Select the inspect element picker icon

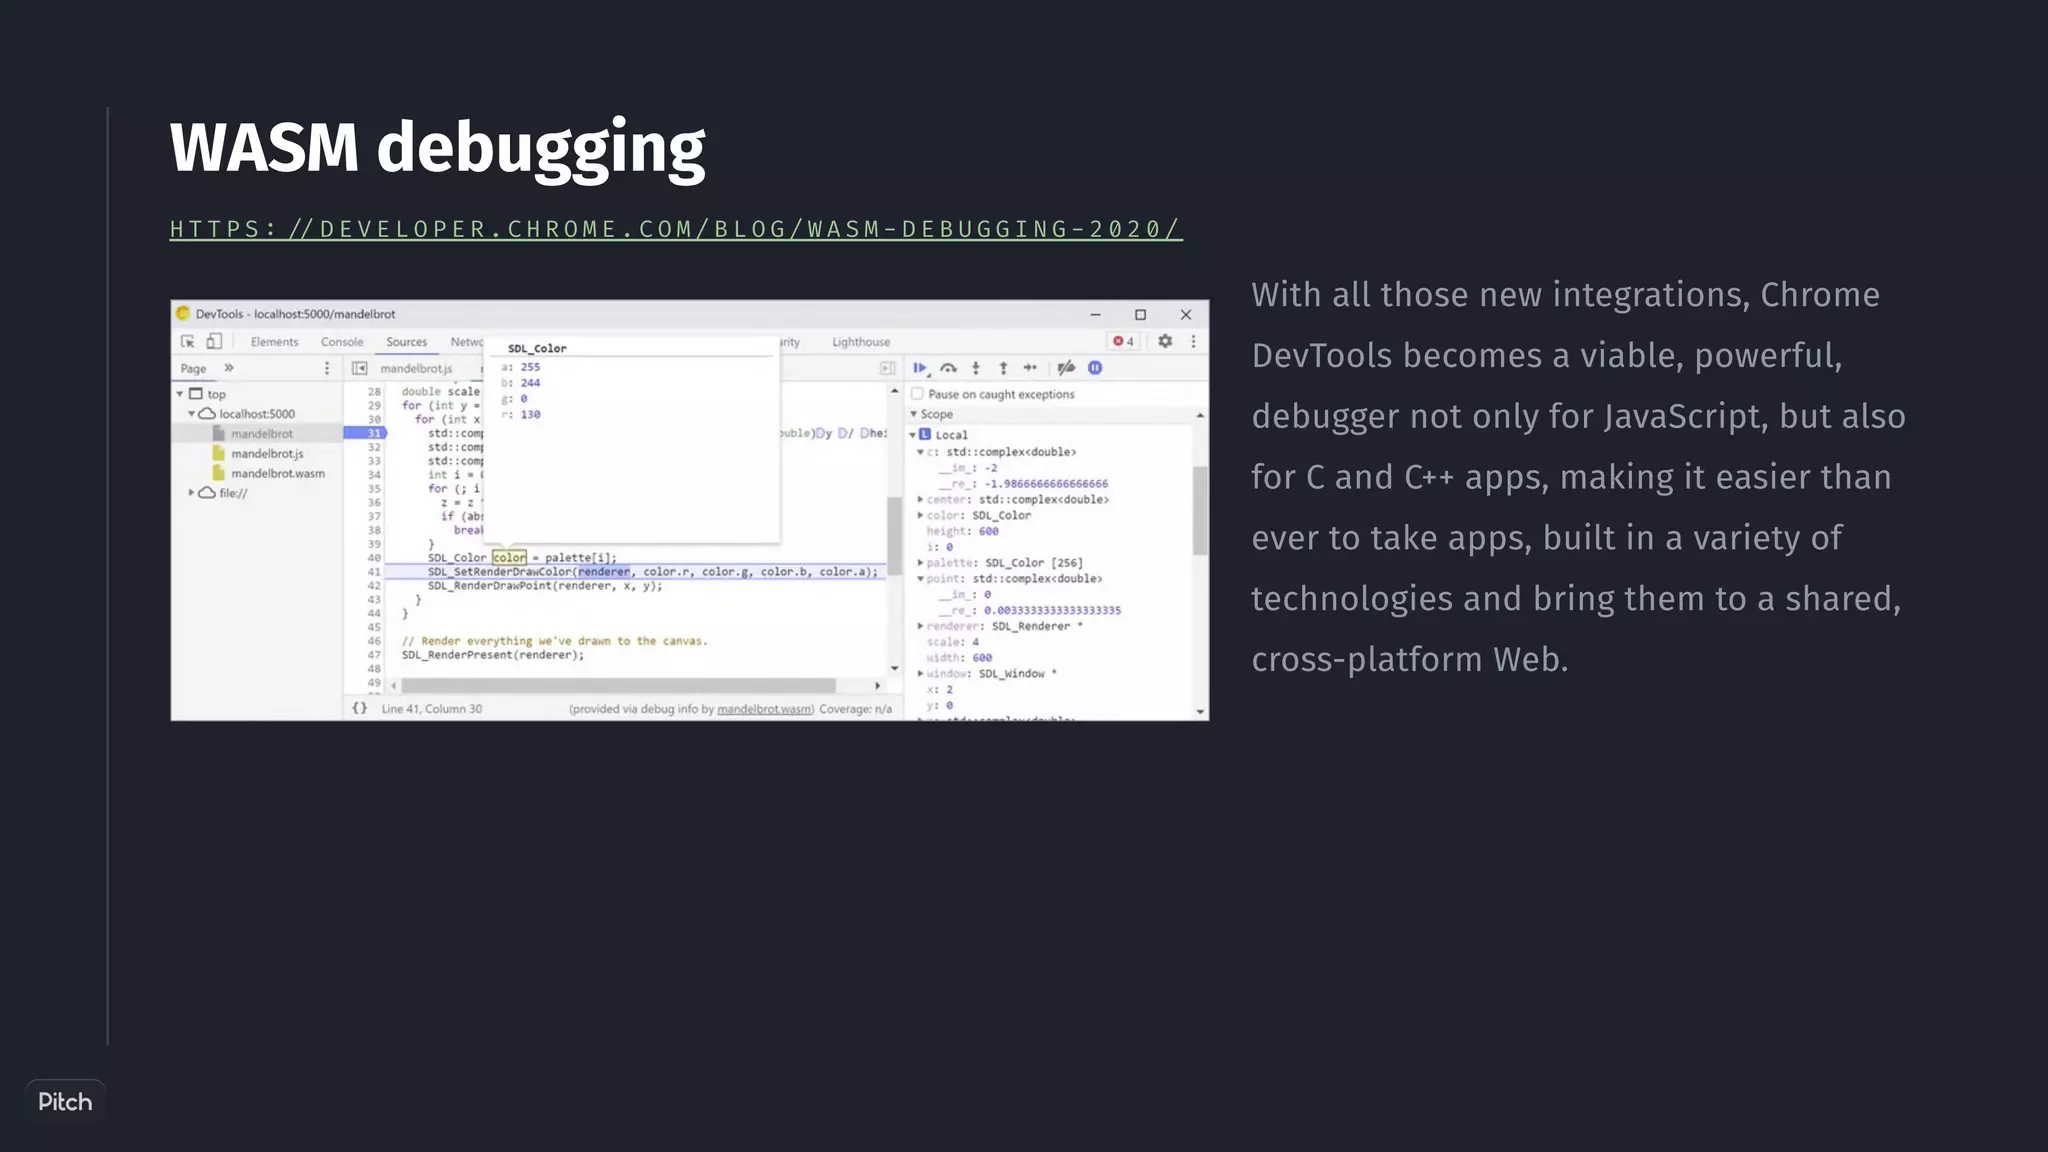click(x=187, y=341)
